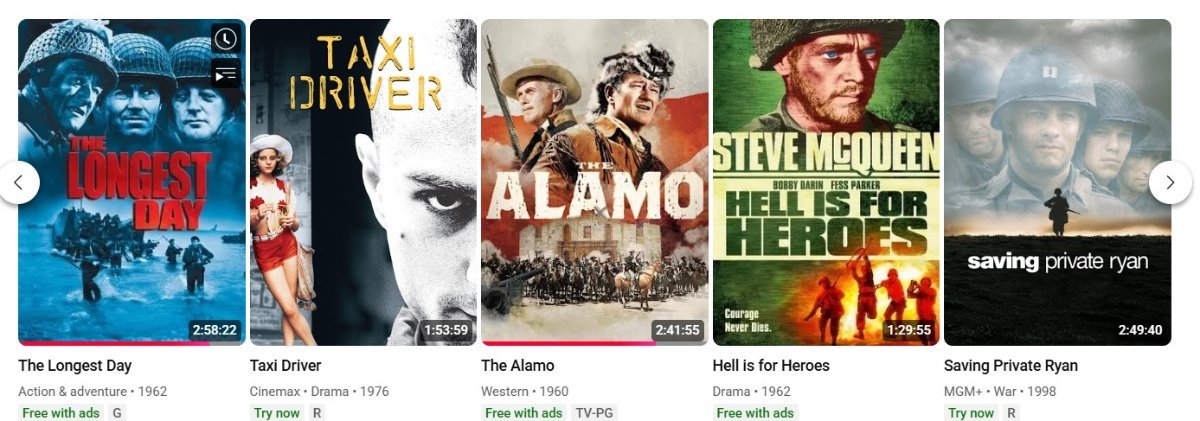Click Free with ads under Hell is for Heroes

(755, 413)
